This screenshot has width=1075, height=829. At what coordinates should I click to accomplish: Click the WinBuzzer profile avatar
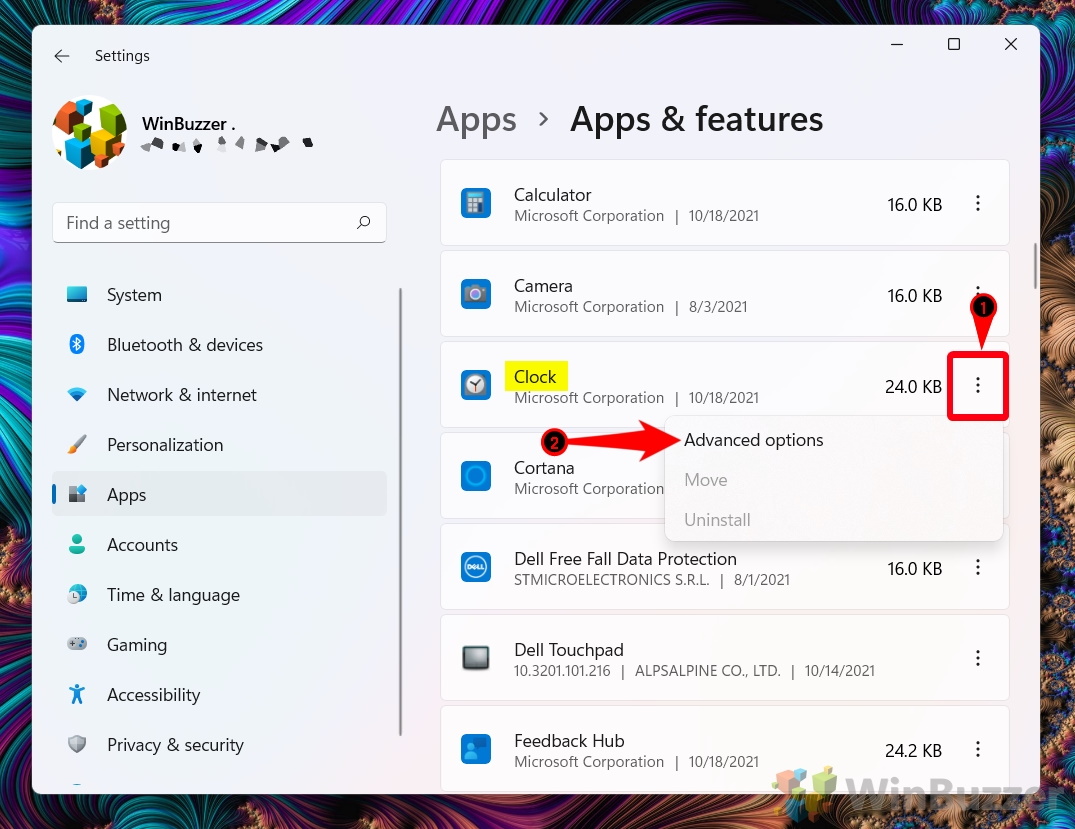(90, 132)
